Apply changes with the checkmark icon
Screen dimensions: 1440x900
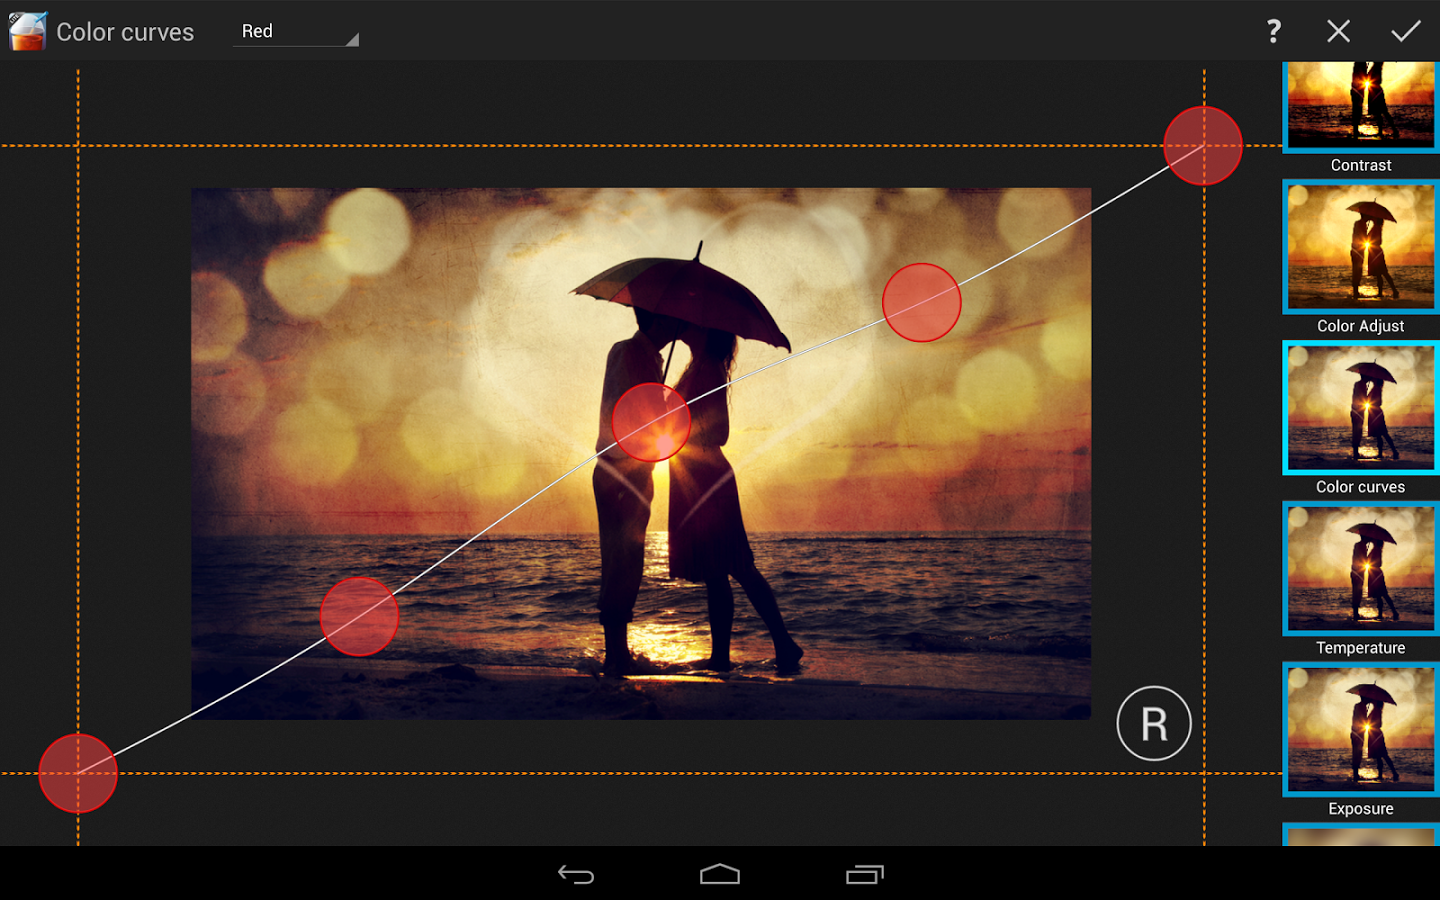coord(1406,31)
